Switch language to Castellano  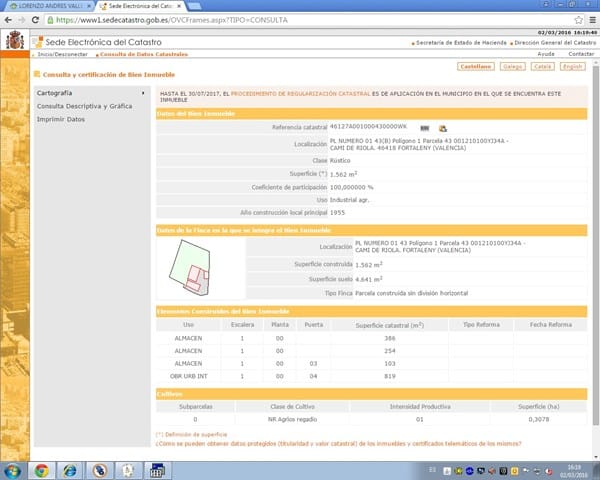tap(476, 67)
